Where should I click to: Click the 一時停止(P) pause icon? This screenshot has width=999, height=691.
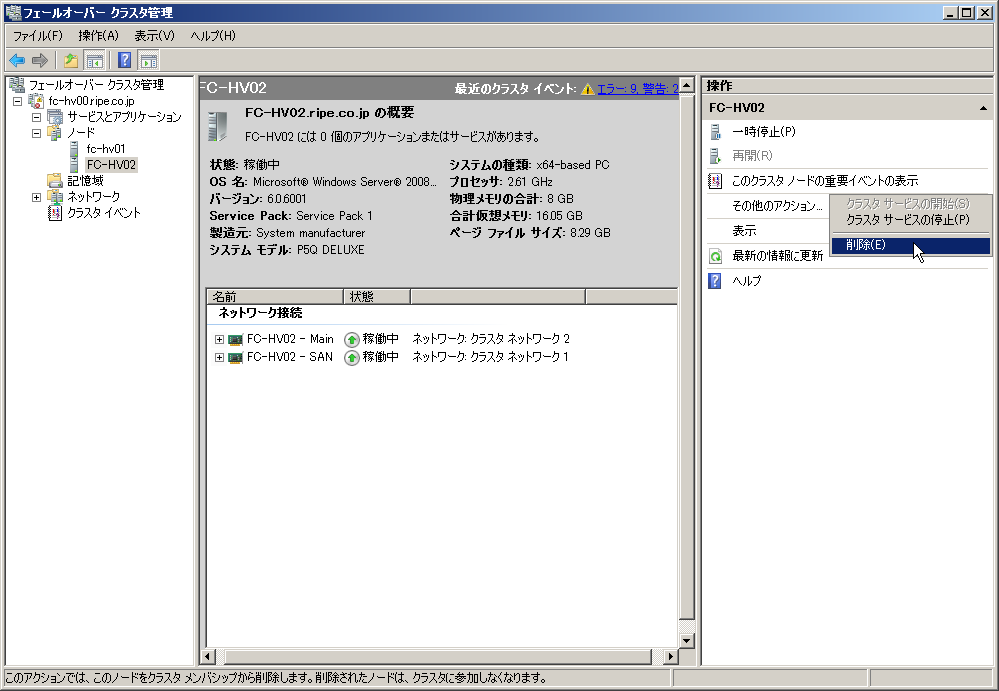coord(715,132)
